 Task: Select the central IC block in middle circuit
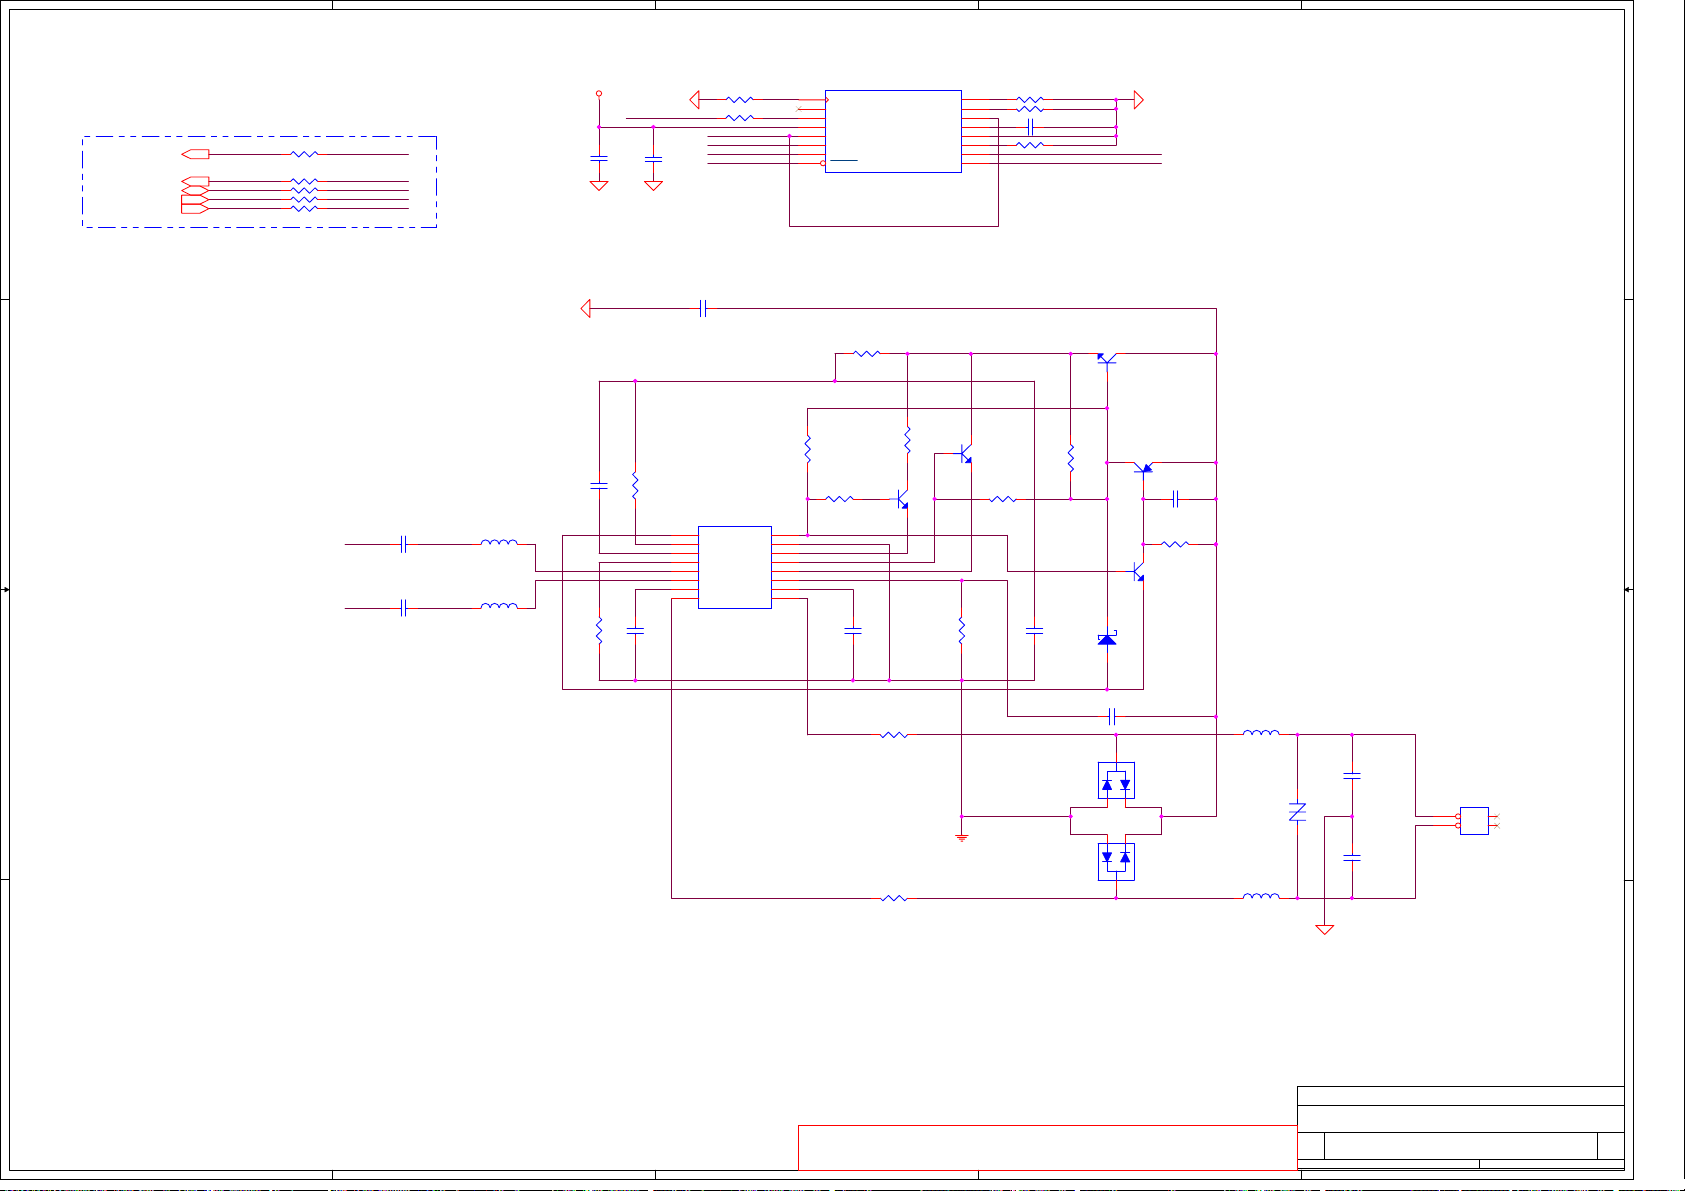(x=734, y=567)
